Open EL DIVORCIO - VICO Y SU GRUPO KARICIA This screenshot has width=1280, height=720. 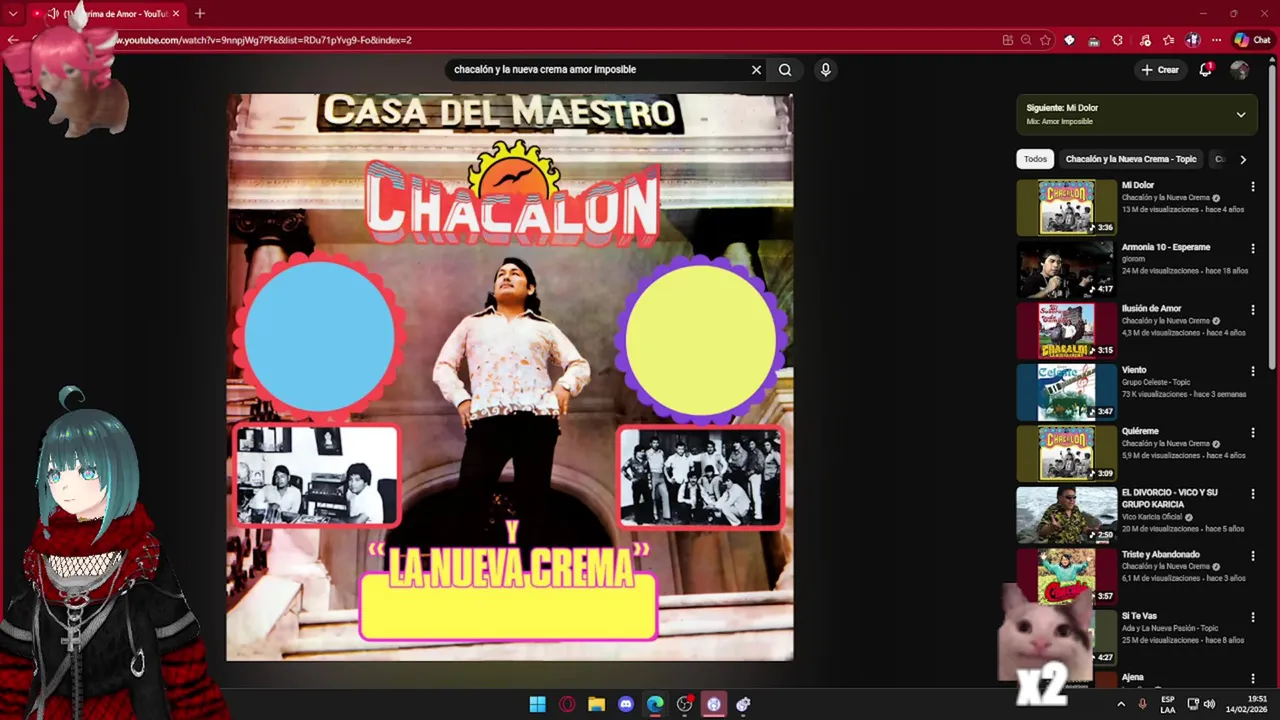click(x=1169, y=498)
